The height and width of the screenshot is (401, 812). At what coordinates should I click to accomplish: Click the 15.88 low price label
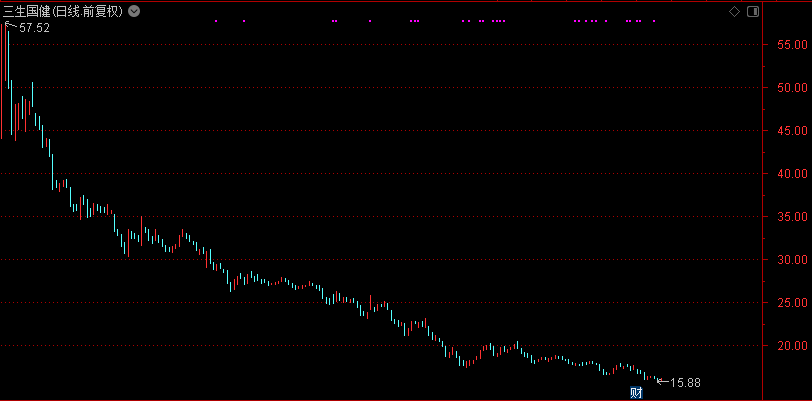coord(685,382)
